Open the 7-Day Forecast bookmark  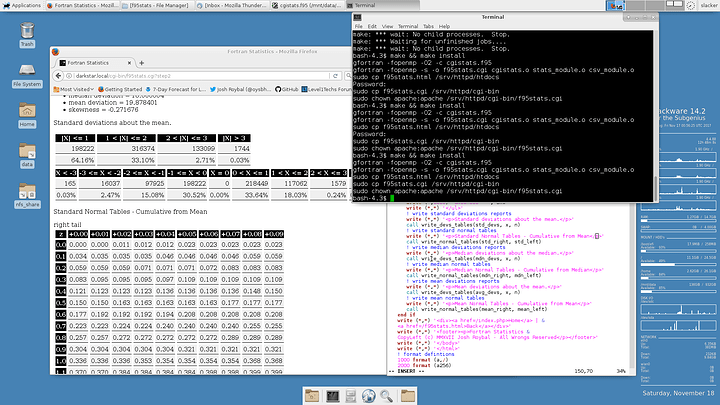coord(175,89)
